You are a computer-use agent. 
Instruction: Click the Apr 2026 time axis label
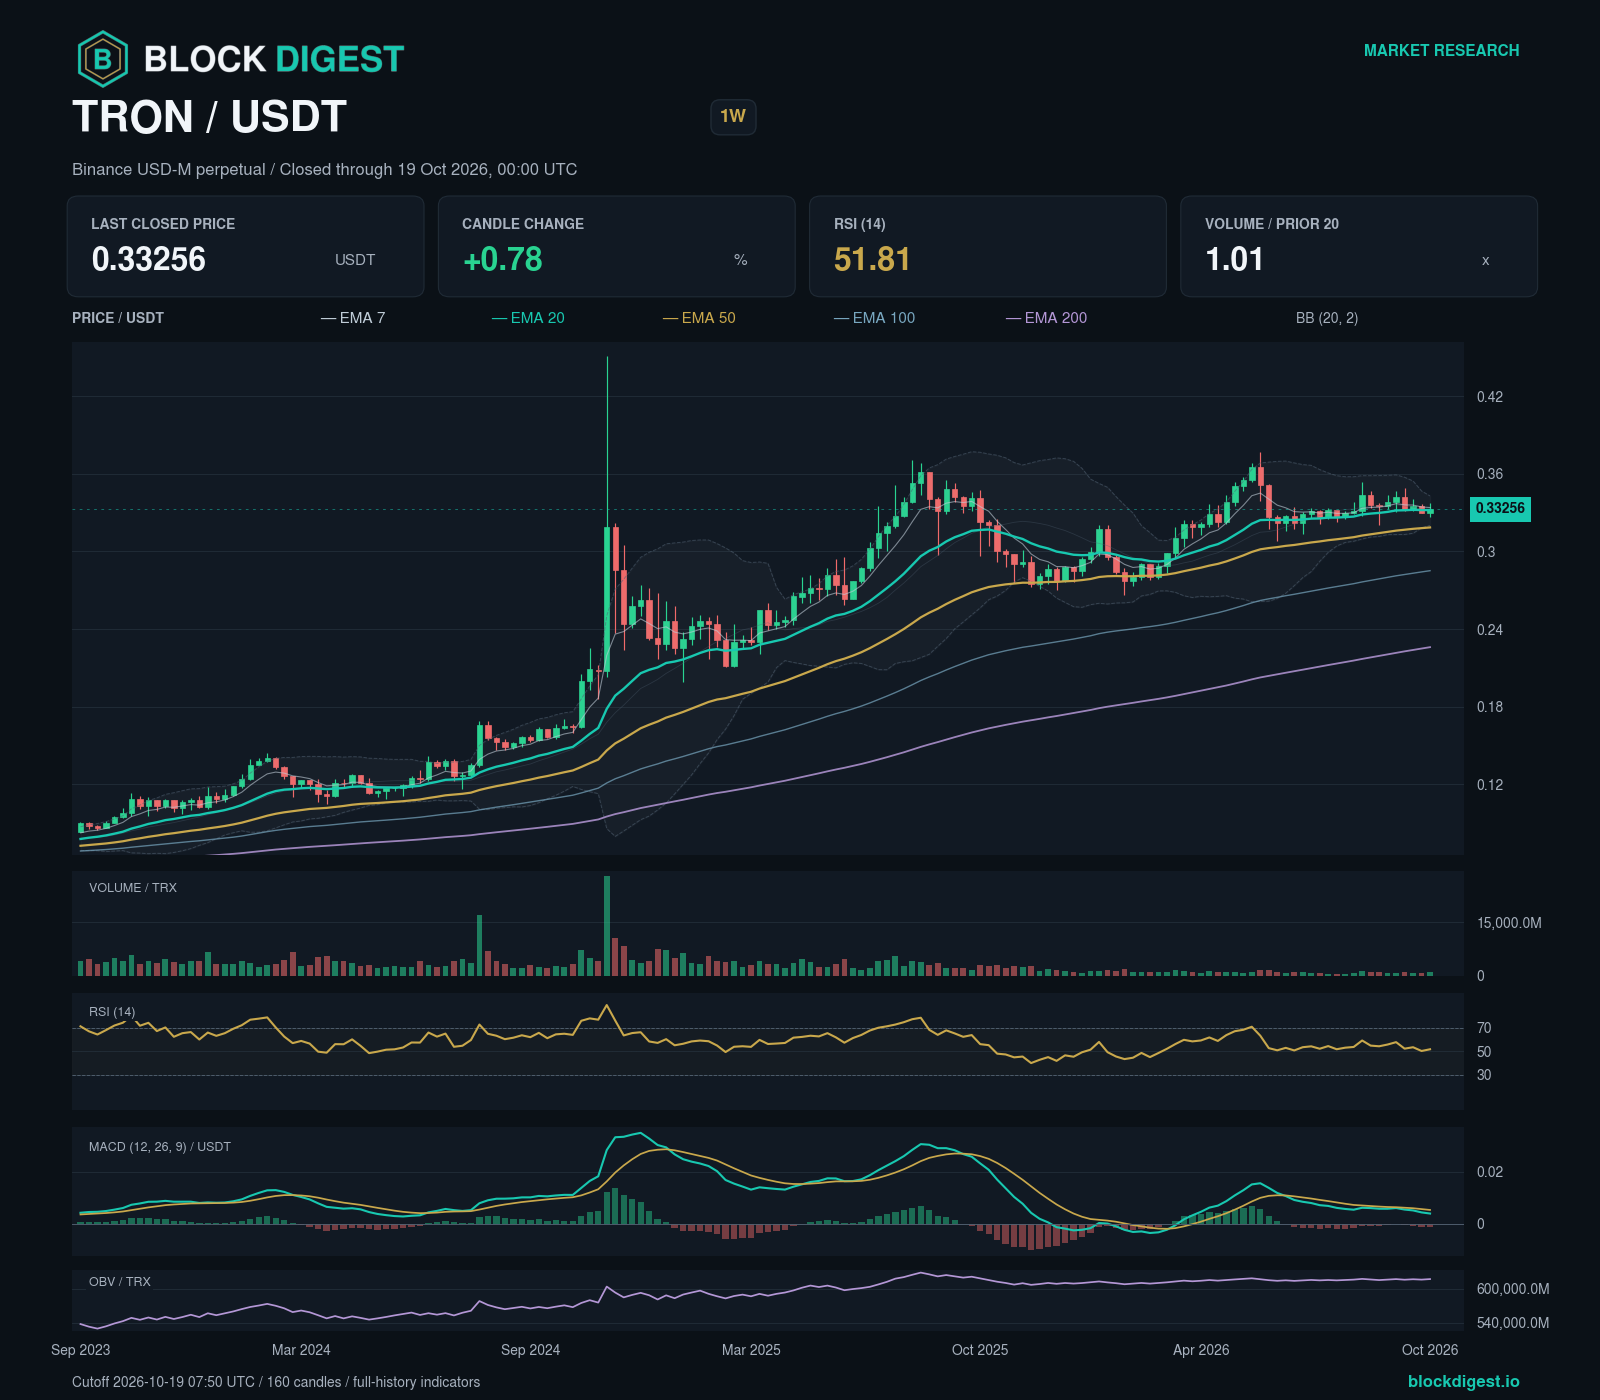(x=1201, y=1350)
